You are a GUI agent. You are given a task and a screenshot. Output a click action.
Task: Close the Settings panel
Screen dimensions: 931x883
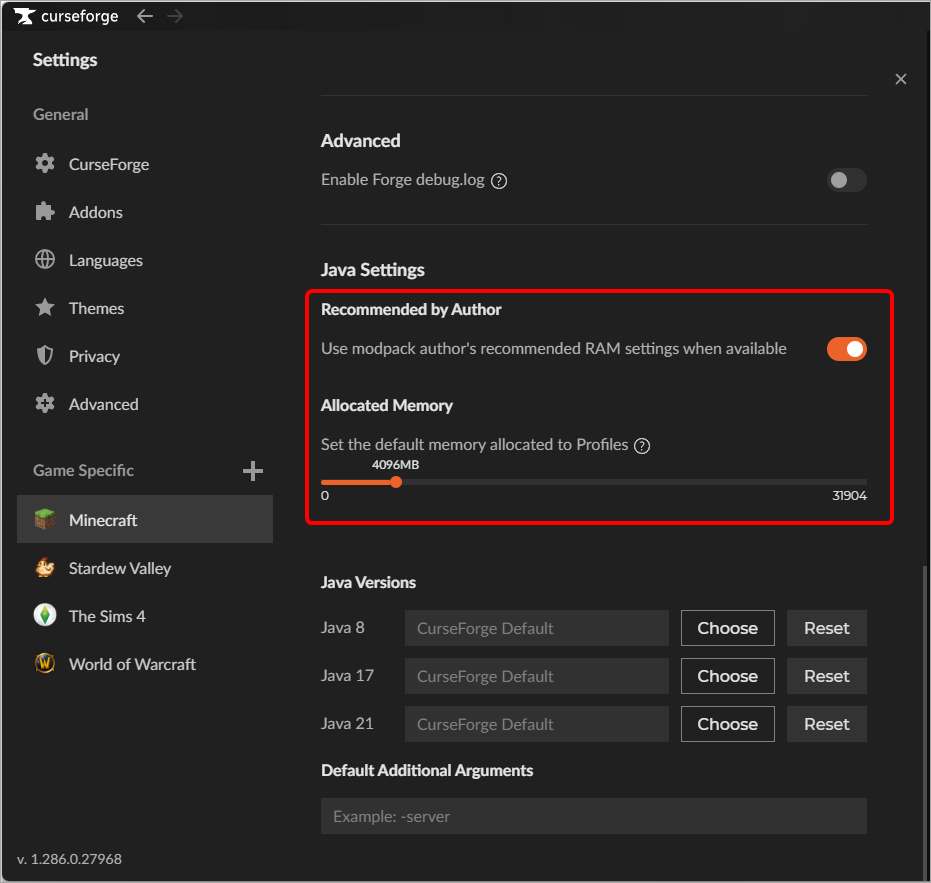[901, 79]
